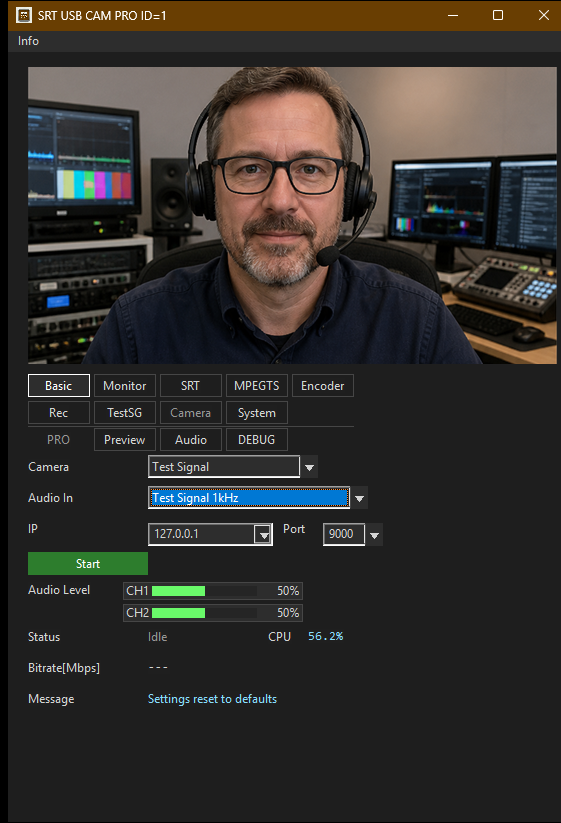Open the Audio tab
Screen dimensions: 561x823
(x=190, y=440)
